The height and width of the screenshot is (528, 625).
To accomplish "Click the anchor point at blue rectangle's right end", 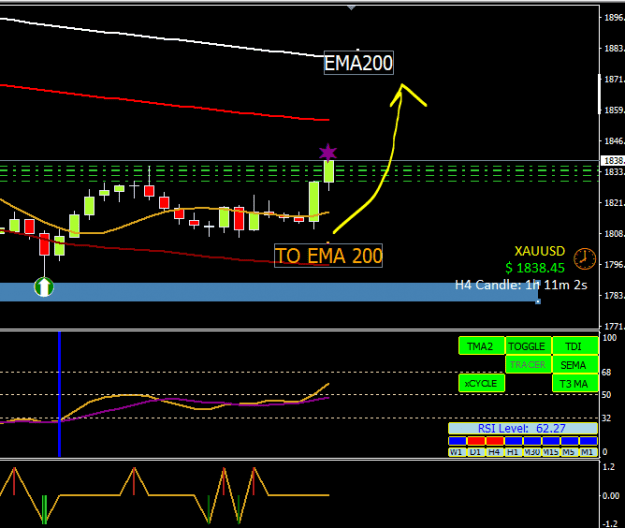I will 538,302.
